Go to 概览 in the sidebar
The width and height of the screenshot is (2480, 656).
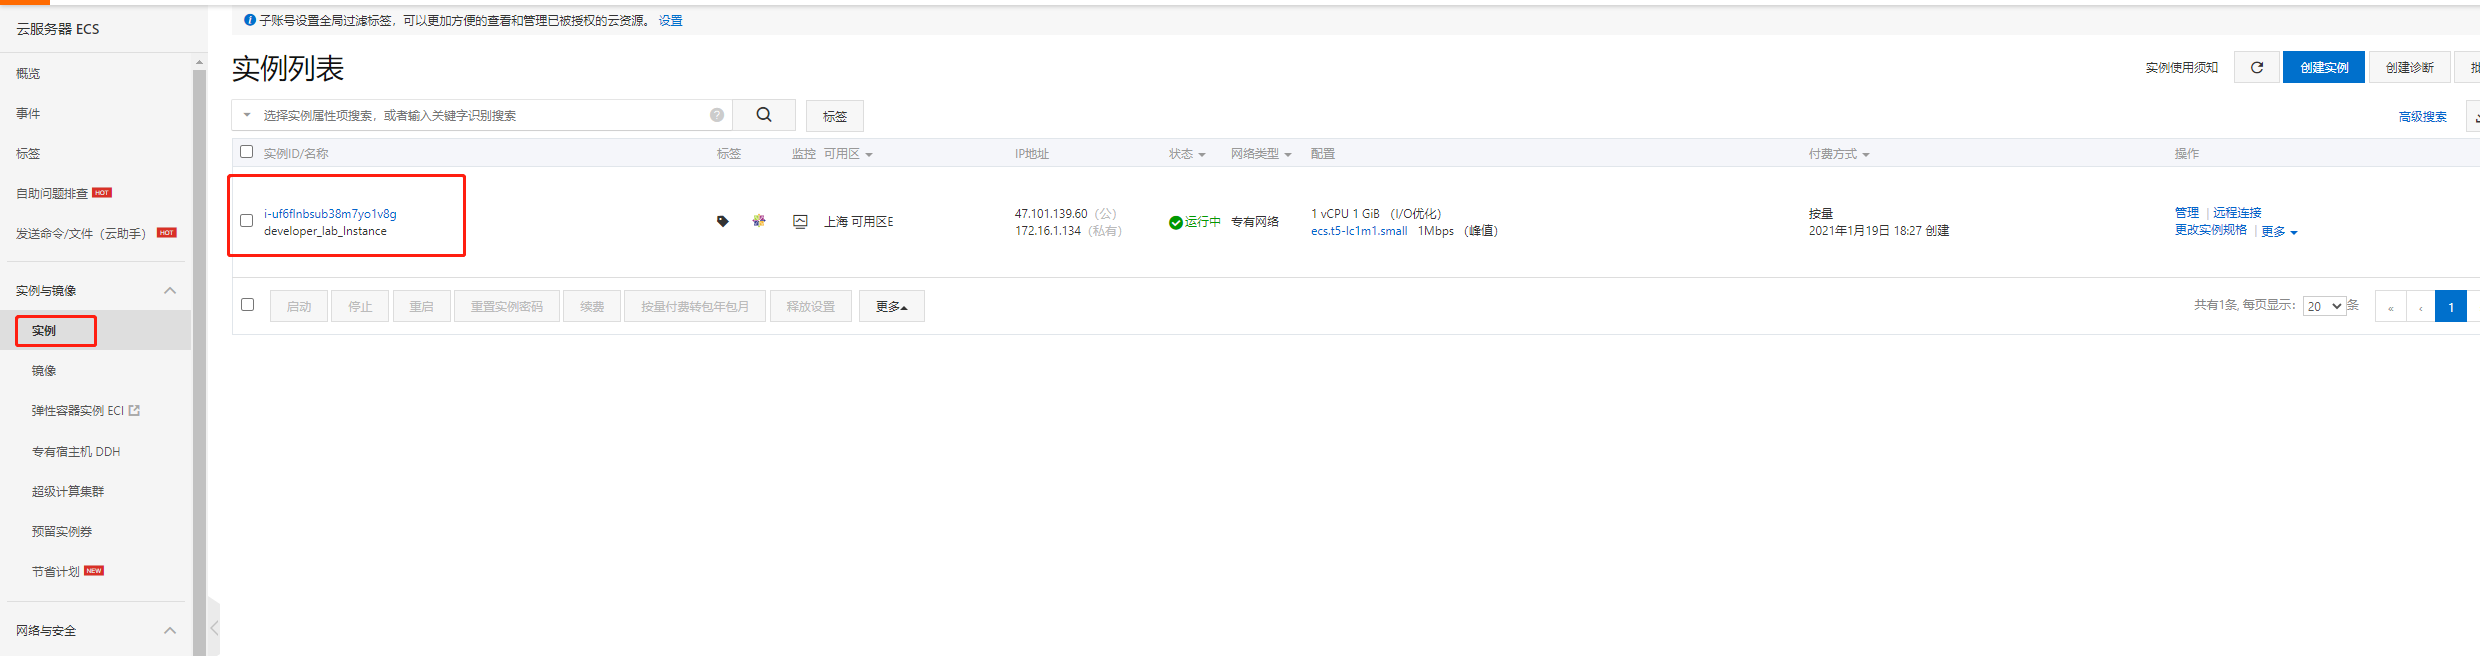point(28,74)
